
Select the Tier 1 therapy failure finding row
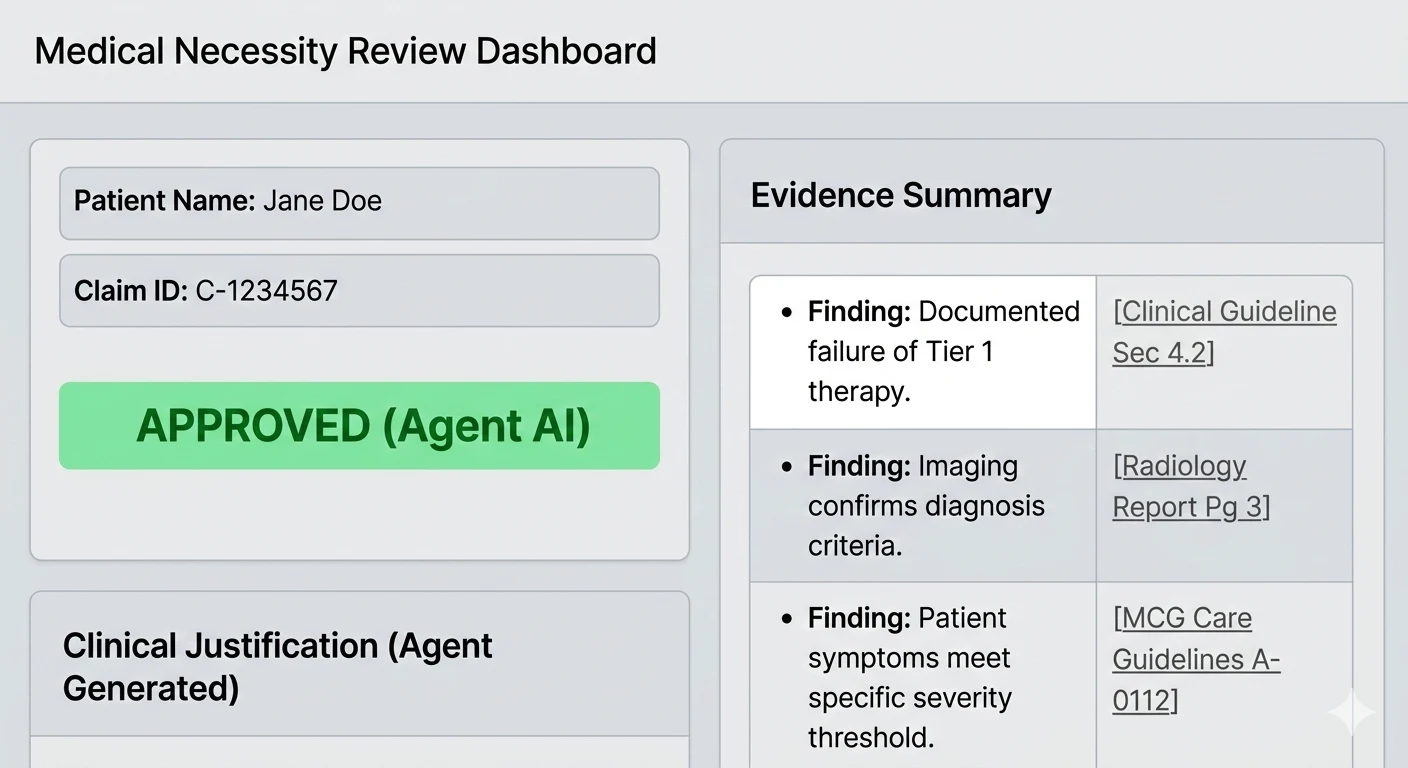tap(922, 351)
